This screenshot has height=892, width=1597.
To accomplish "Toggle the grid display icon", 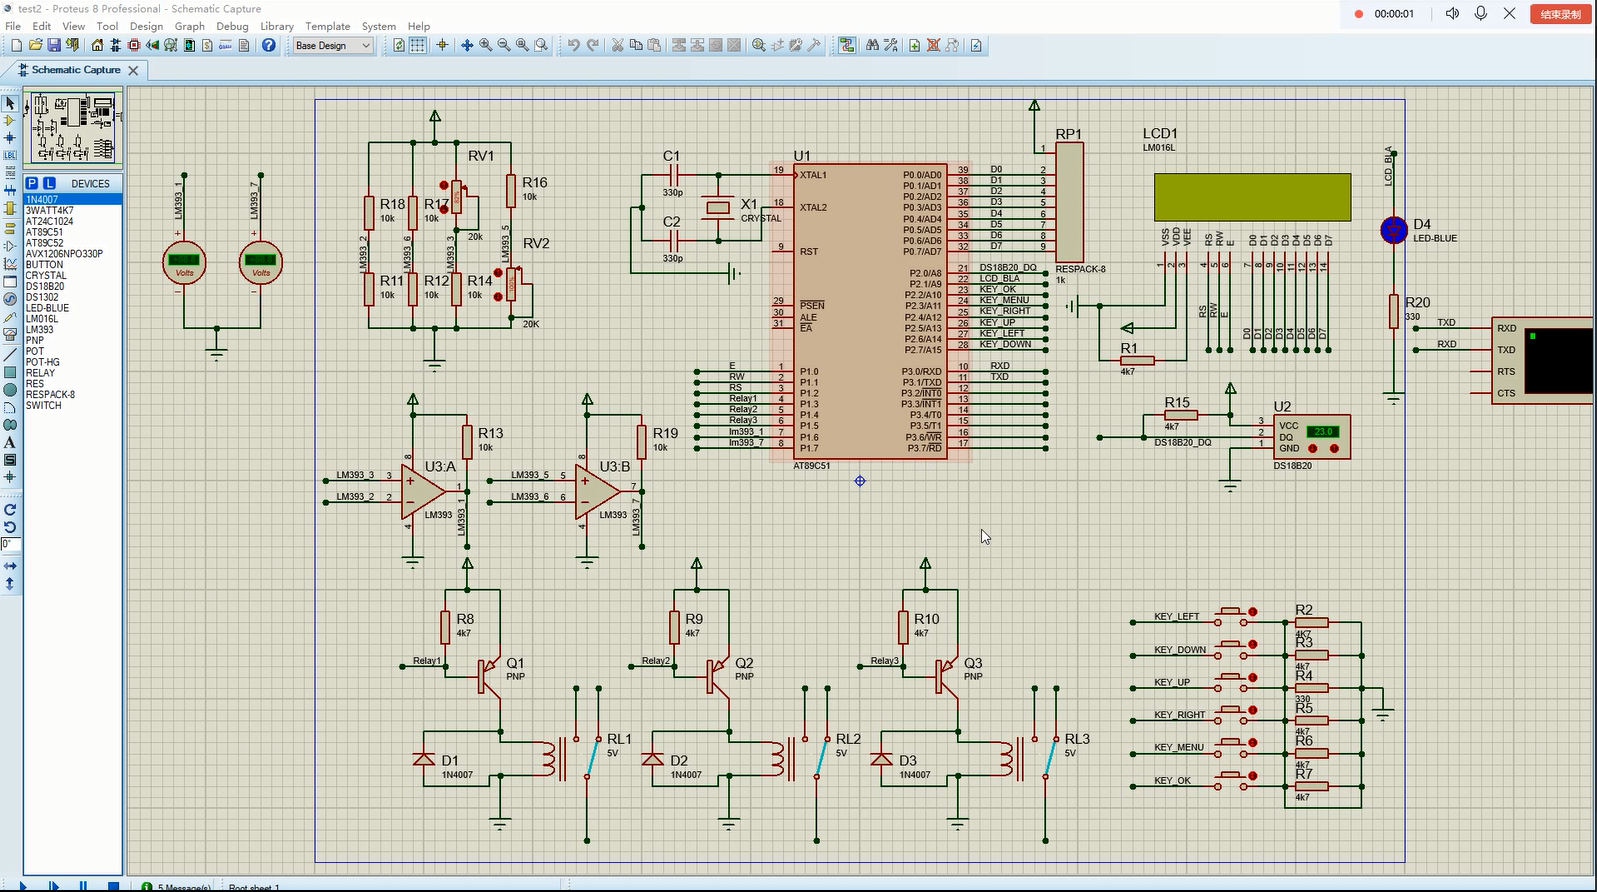I will click(417, 45).
